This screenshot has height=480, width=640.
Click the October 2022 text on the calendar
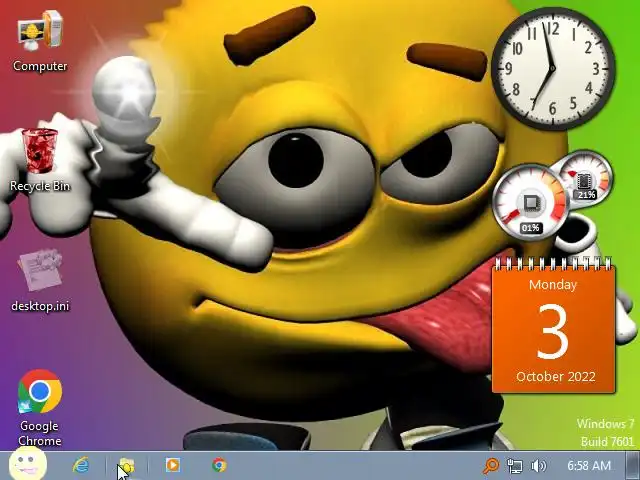click(x=556, y=376)
